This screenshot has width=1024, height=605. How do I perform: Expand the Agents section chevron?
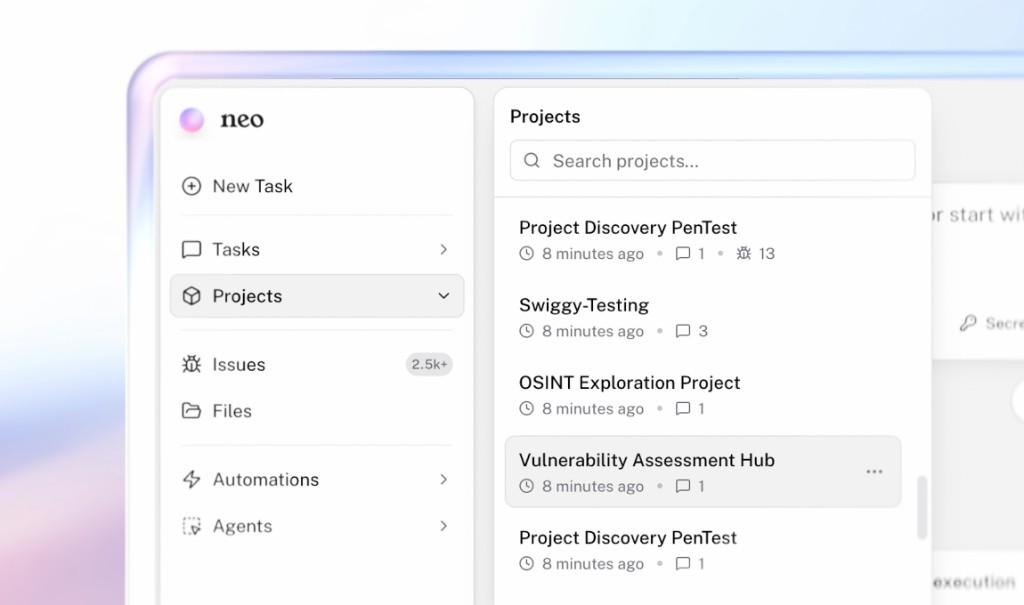pos(443,526)
